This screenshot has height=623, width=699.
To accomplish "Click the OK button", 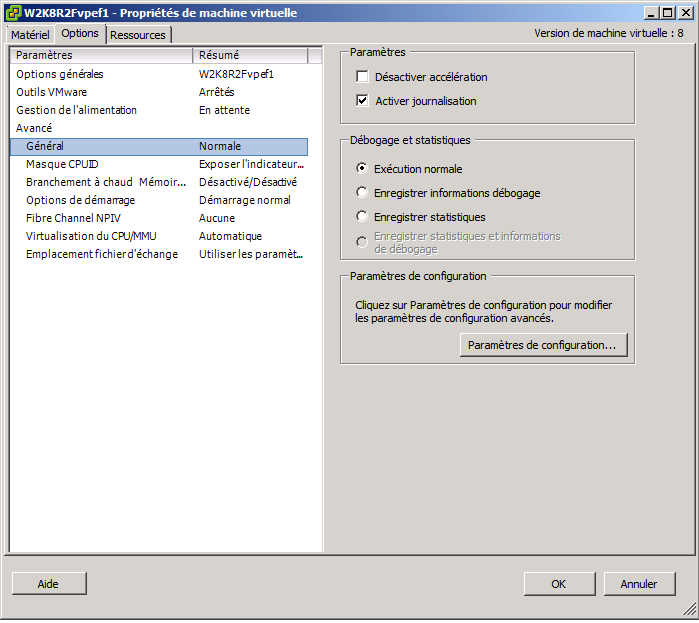I will tap(559, 584).
